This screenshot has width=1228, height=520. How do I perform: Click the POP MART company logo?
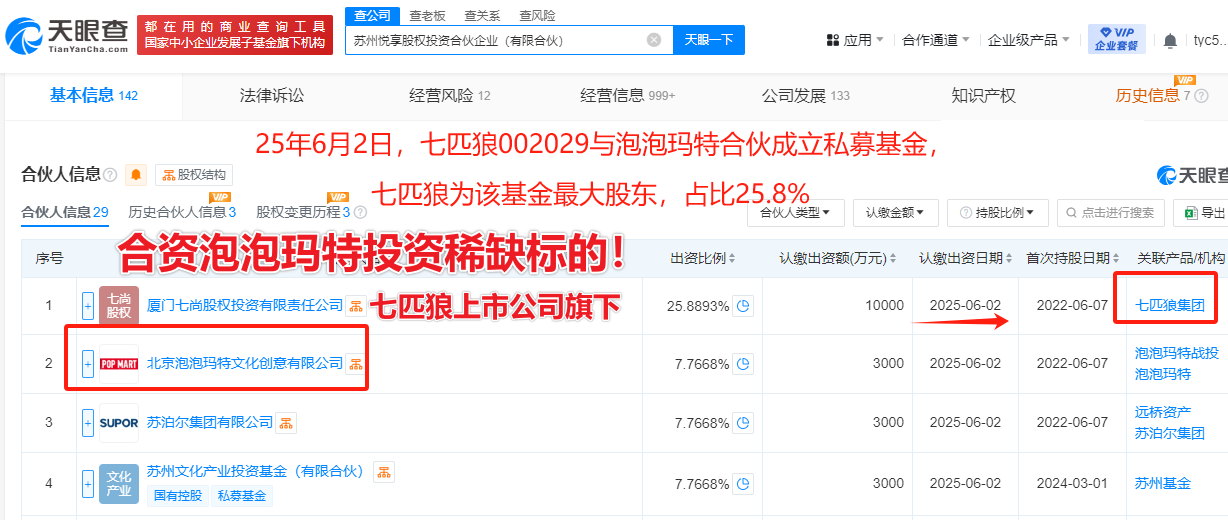point(119,364)
